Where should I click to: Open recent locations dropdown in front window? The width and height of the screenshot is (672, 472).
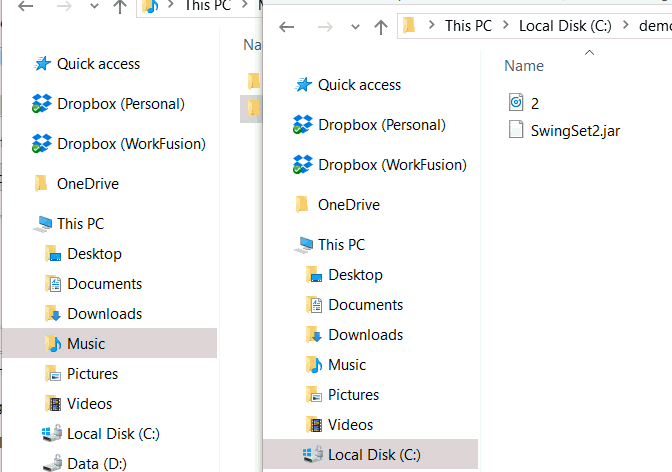pos(355,27)
